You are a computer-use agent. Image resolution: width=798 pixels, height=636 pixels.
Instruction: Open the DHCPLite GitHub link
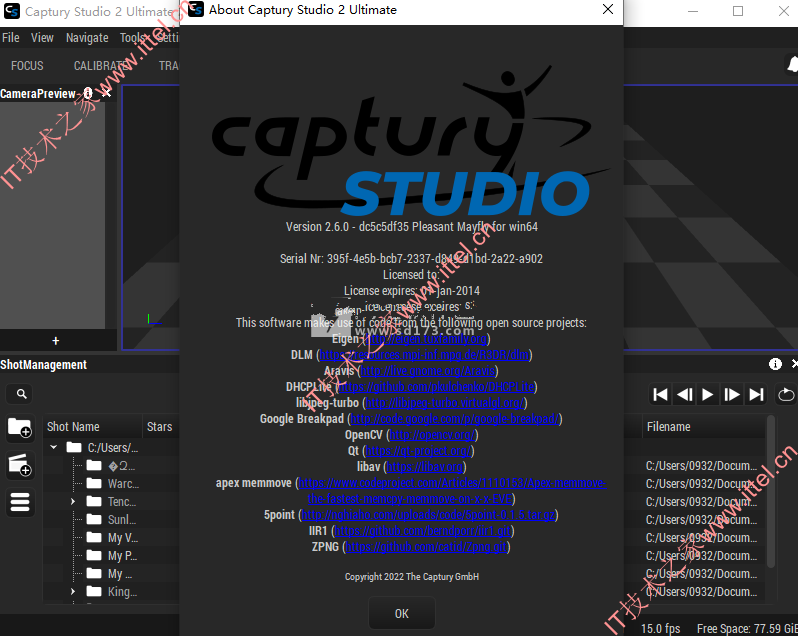click(436, 387)
